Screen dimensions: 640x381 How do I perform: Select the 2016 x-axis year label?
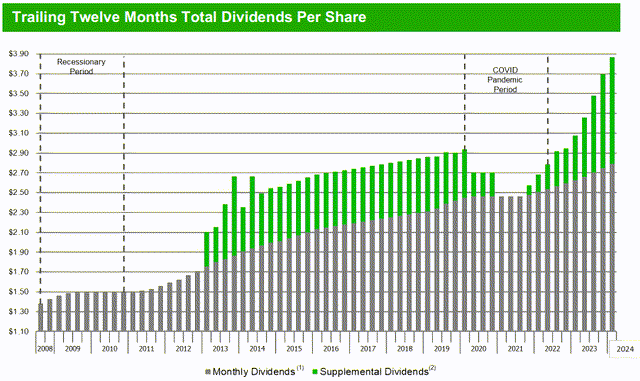(331, 349)
